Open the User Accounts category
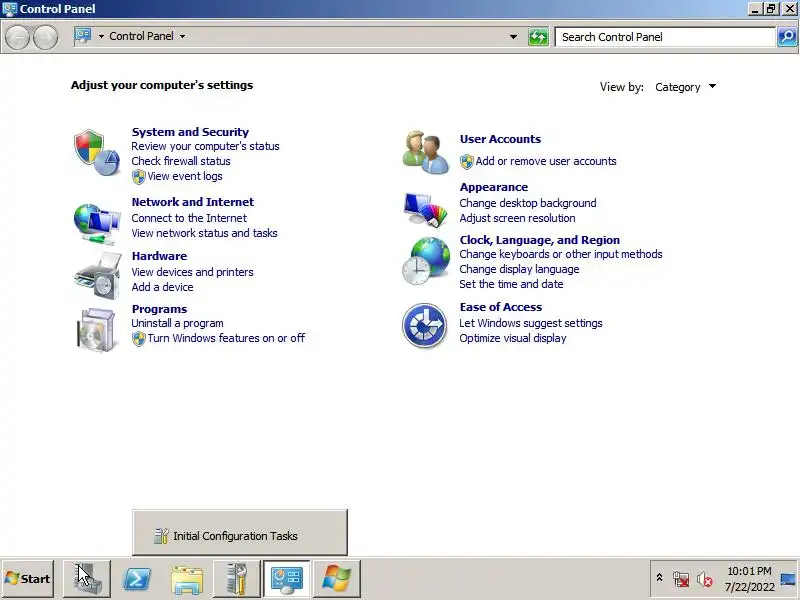 tap(500, 139)
